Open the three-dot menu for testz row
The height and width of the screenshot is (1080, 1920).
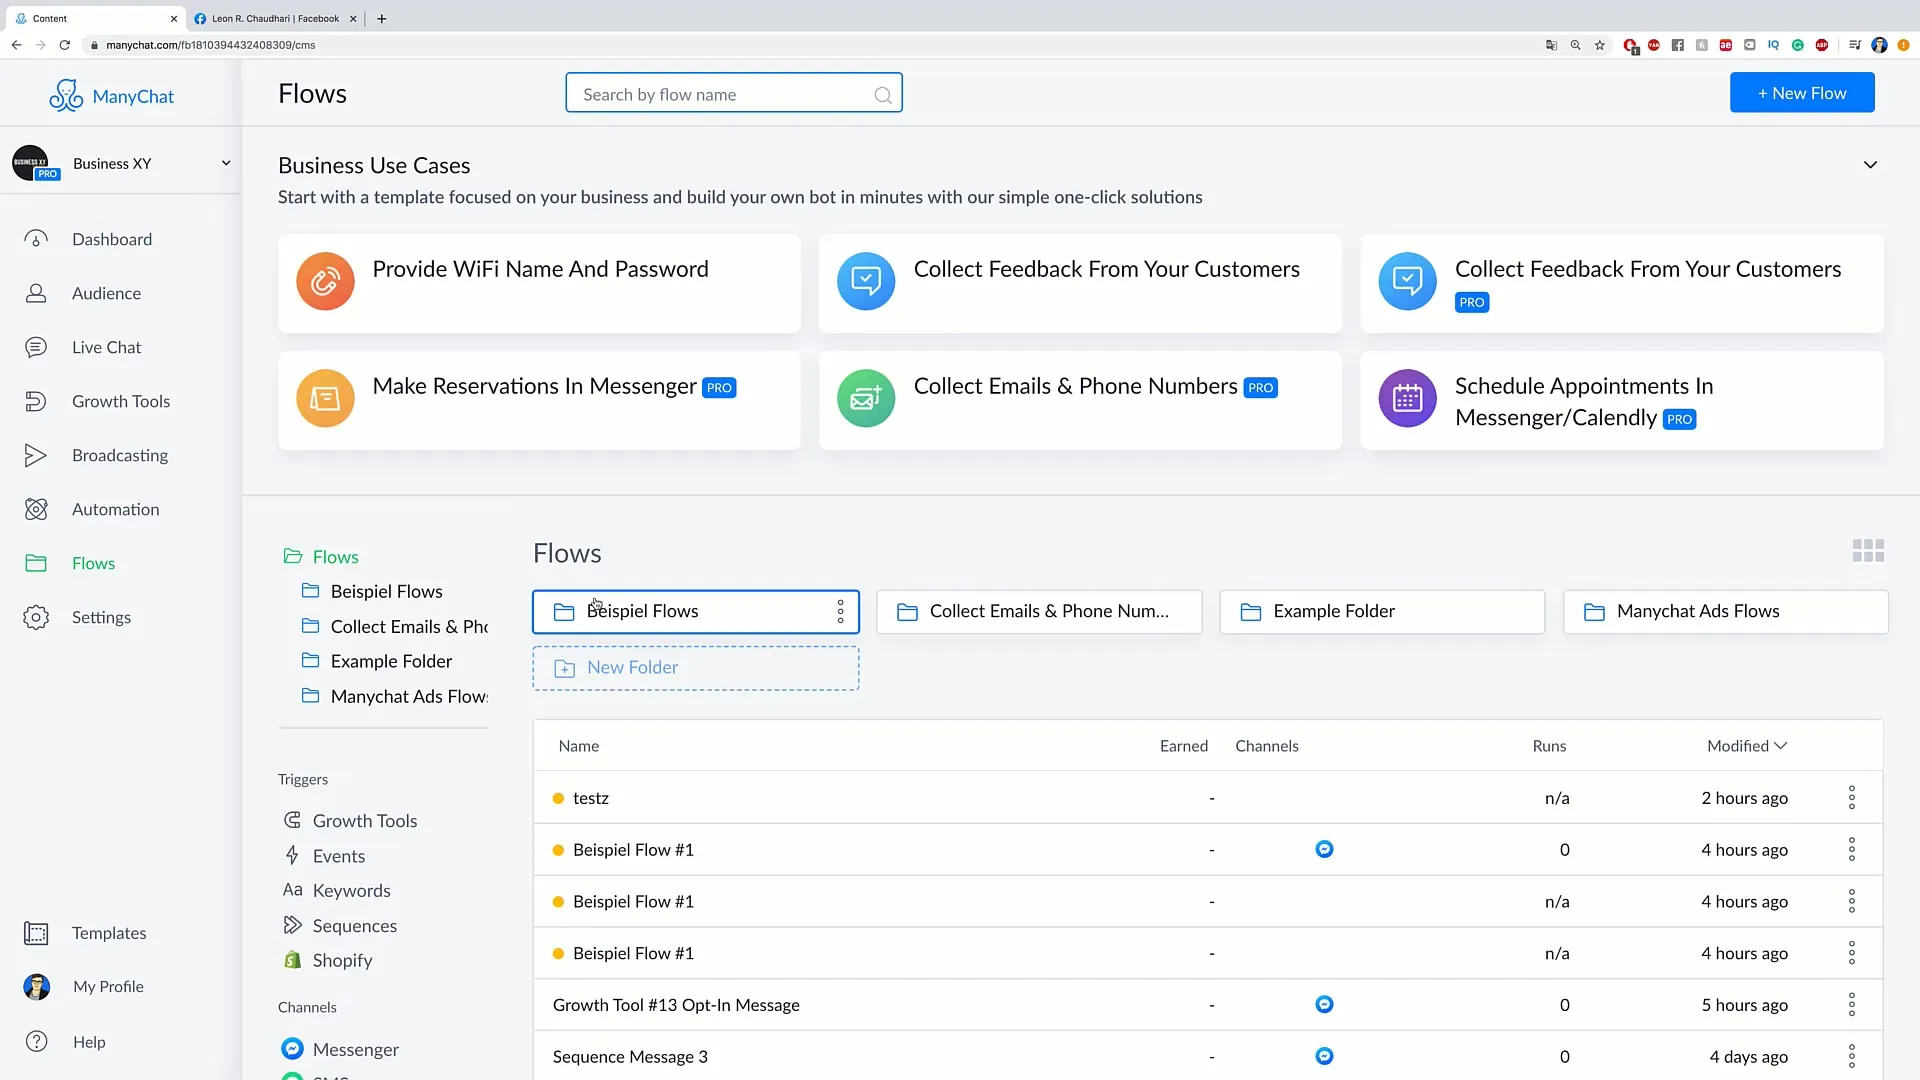point(1852,797)
